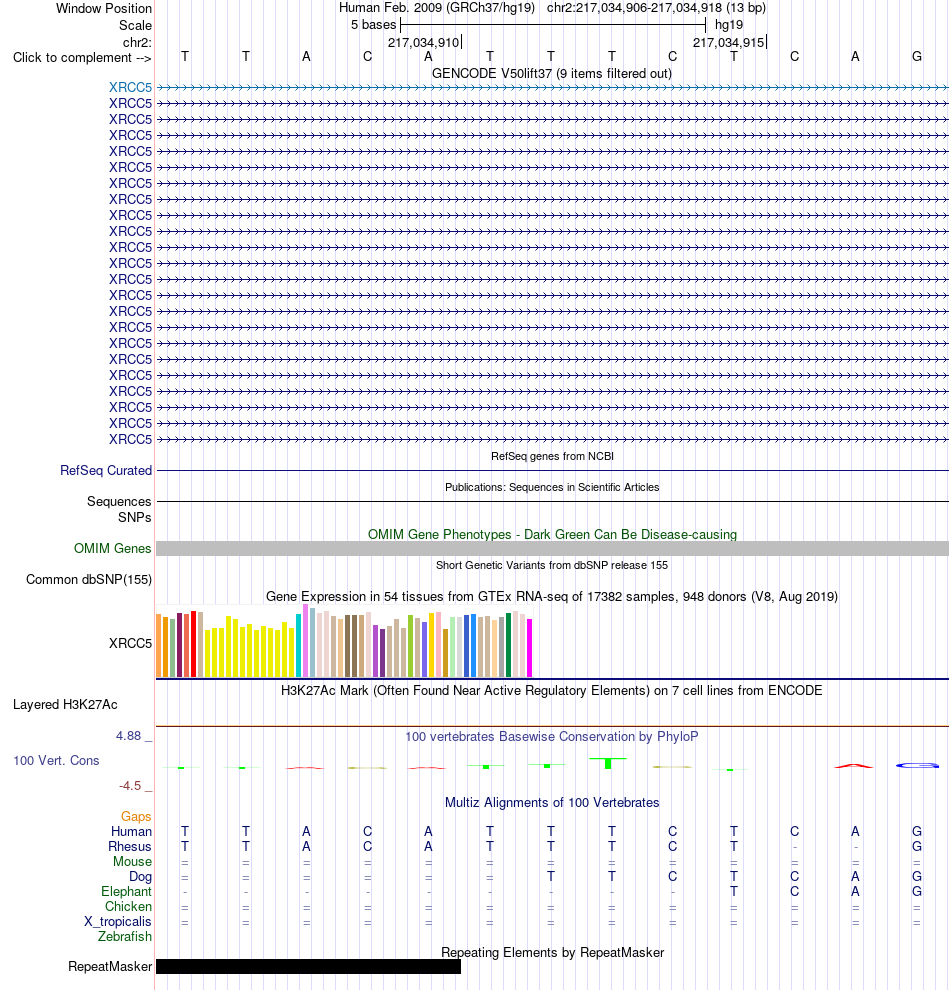Select the 'Scale' track label

(x=135, y=25)
